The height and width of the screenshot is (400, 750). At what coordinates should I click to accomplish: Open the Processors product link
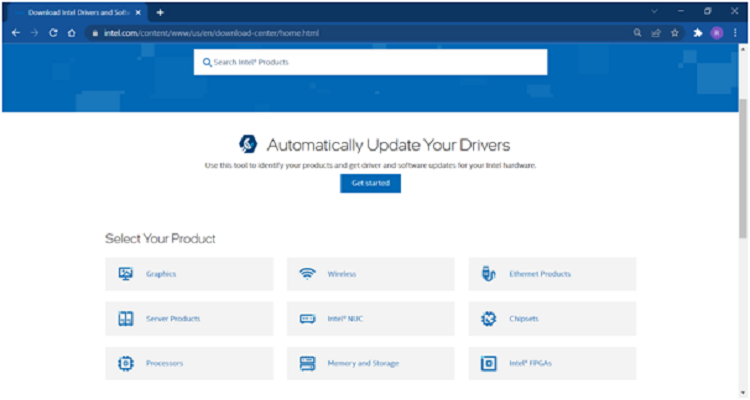click(165, 364)
